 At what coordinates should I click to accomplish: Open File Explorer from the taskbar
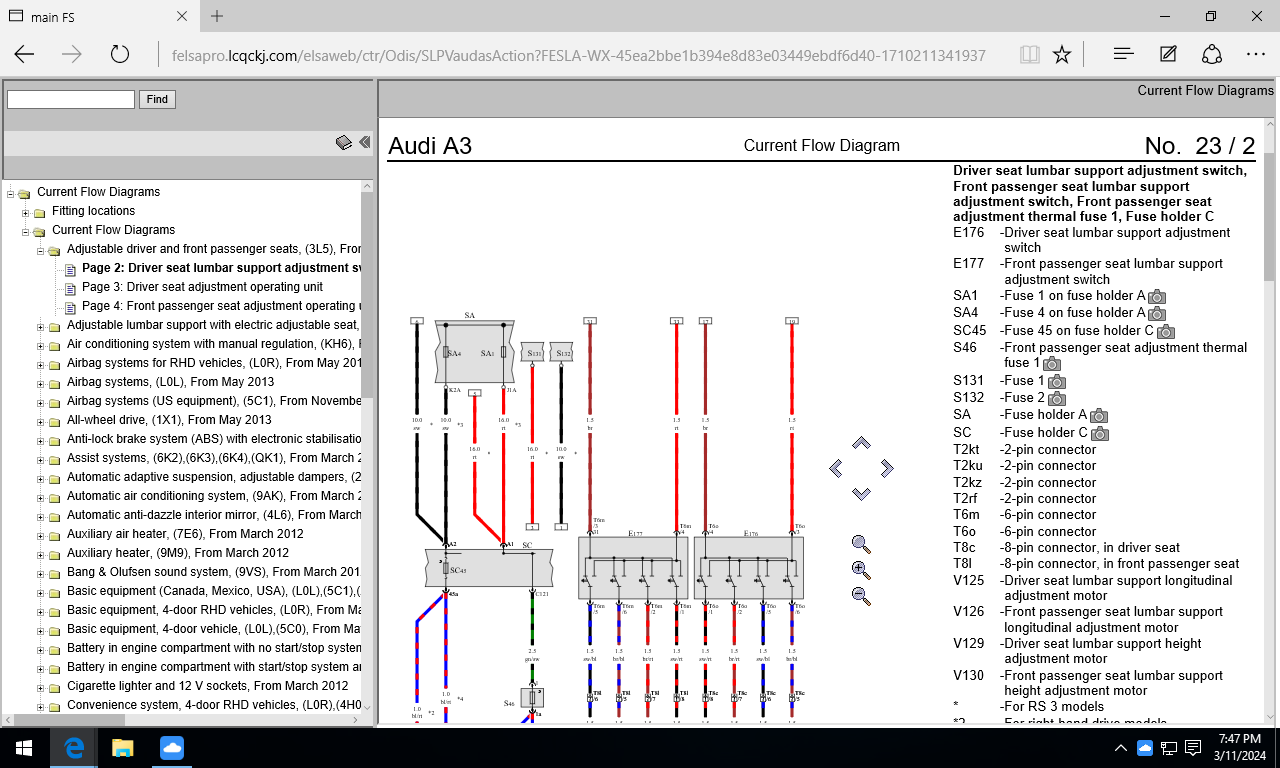pyautogui.click(x=122, y=748)
